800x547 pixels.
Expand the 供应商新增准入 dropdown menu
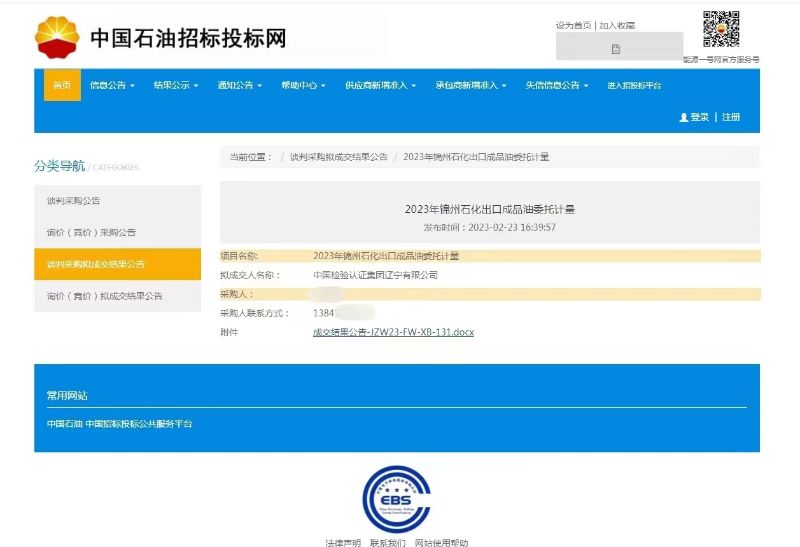[381, 85]
